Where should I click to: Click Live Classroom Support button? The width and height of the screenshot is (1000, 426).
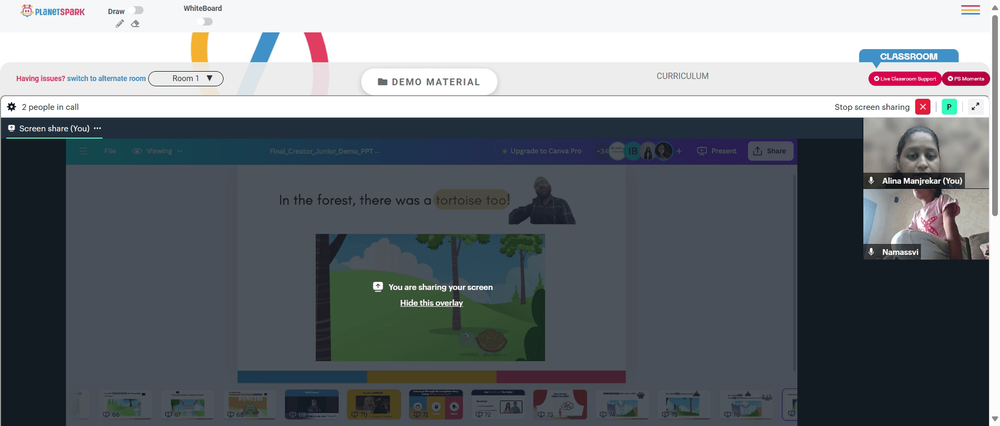tap(904, 78)
